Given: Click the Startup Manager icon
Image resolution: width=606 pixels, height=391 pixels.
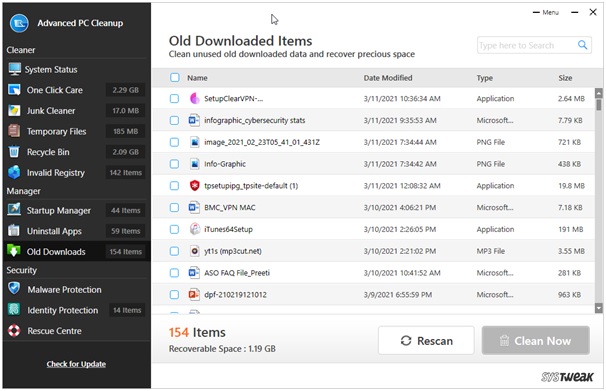Looking at the screenshot, I should 14,210.
